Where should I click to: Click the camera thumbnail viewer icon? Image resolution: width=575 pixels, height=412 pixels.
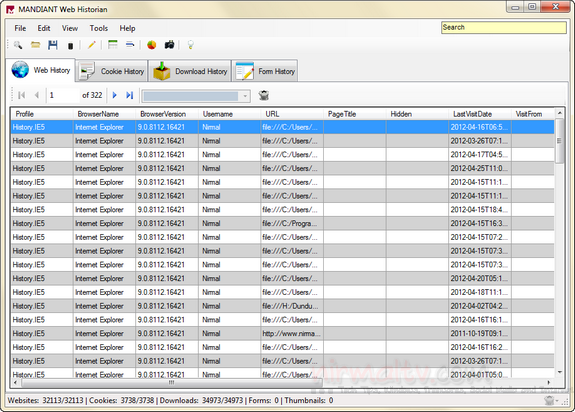pos(169,45)
